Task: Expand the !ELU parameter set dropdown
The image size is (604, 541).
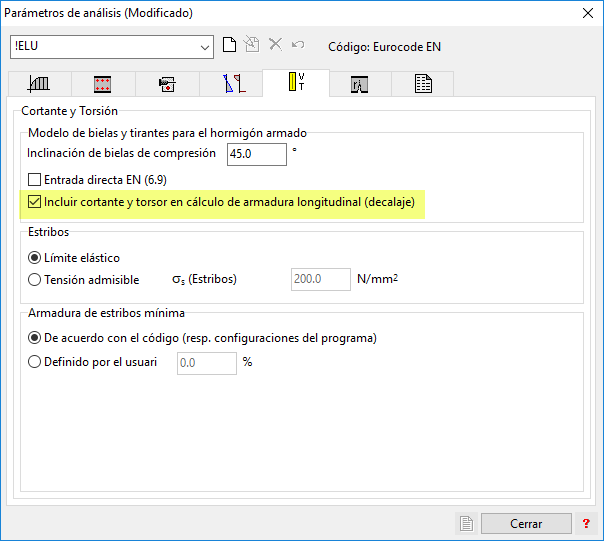Action: [x=205, y=46]
